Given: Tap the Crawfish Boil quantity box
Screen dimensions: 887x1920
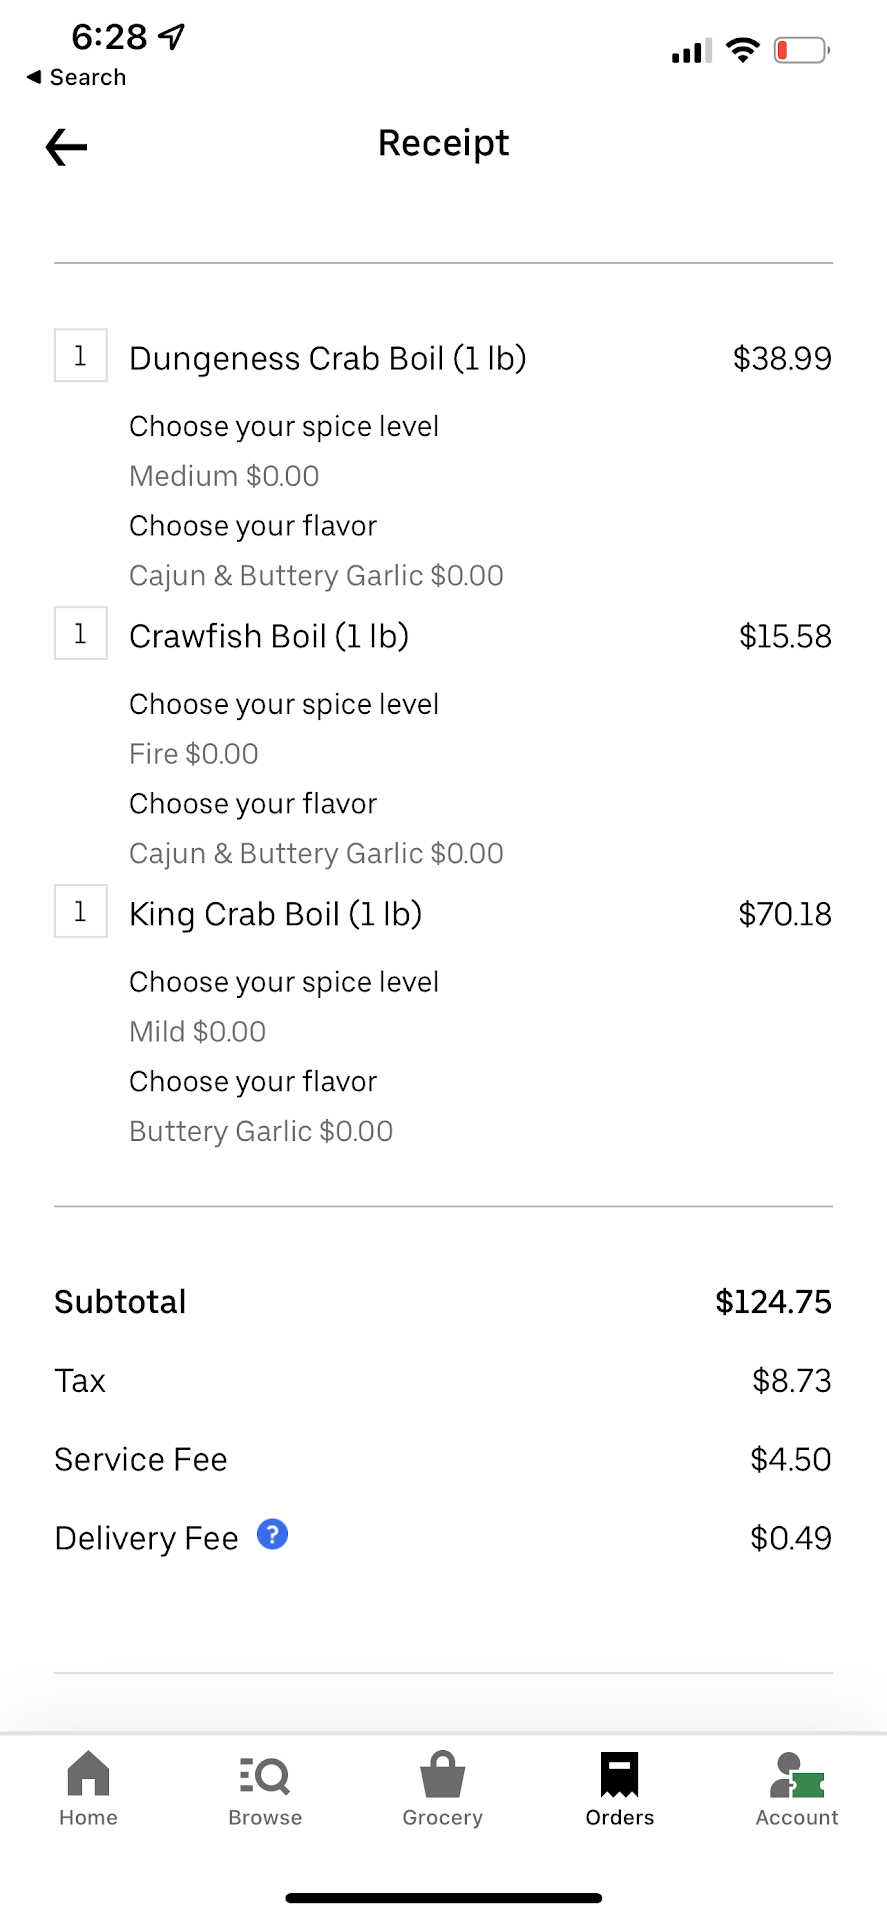Looking at the screenshot, I should click(x=81, y=634).
